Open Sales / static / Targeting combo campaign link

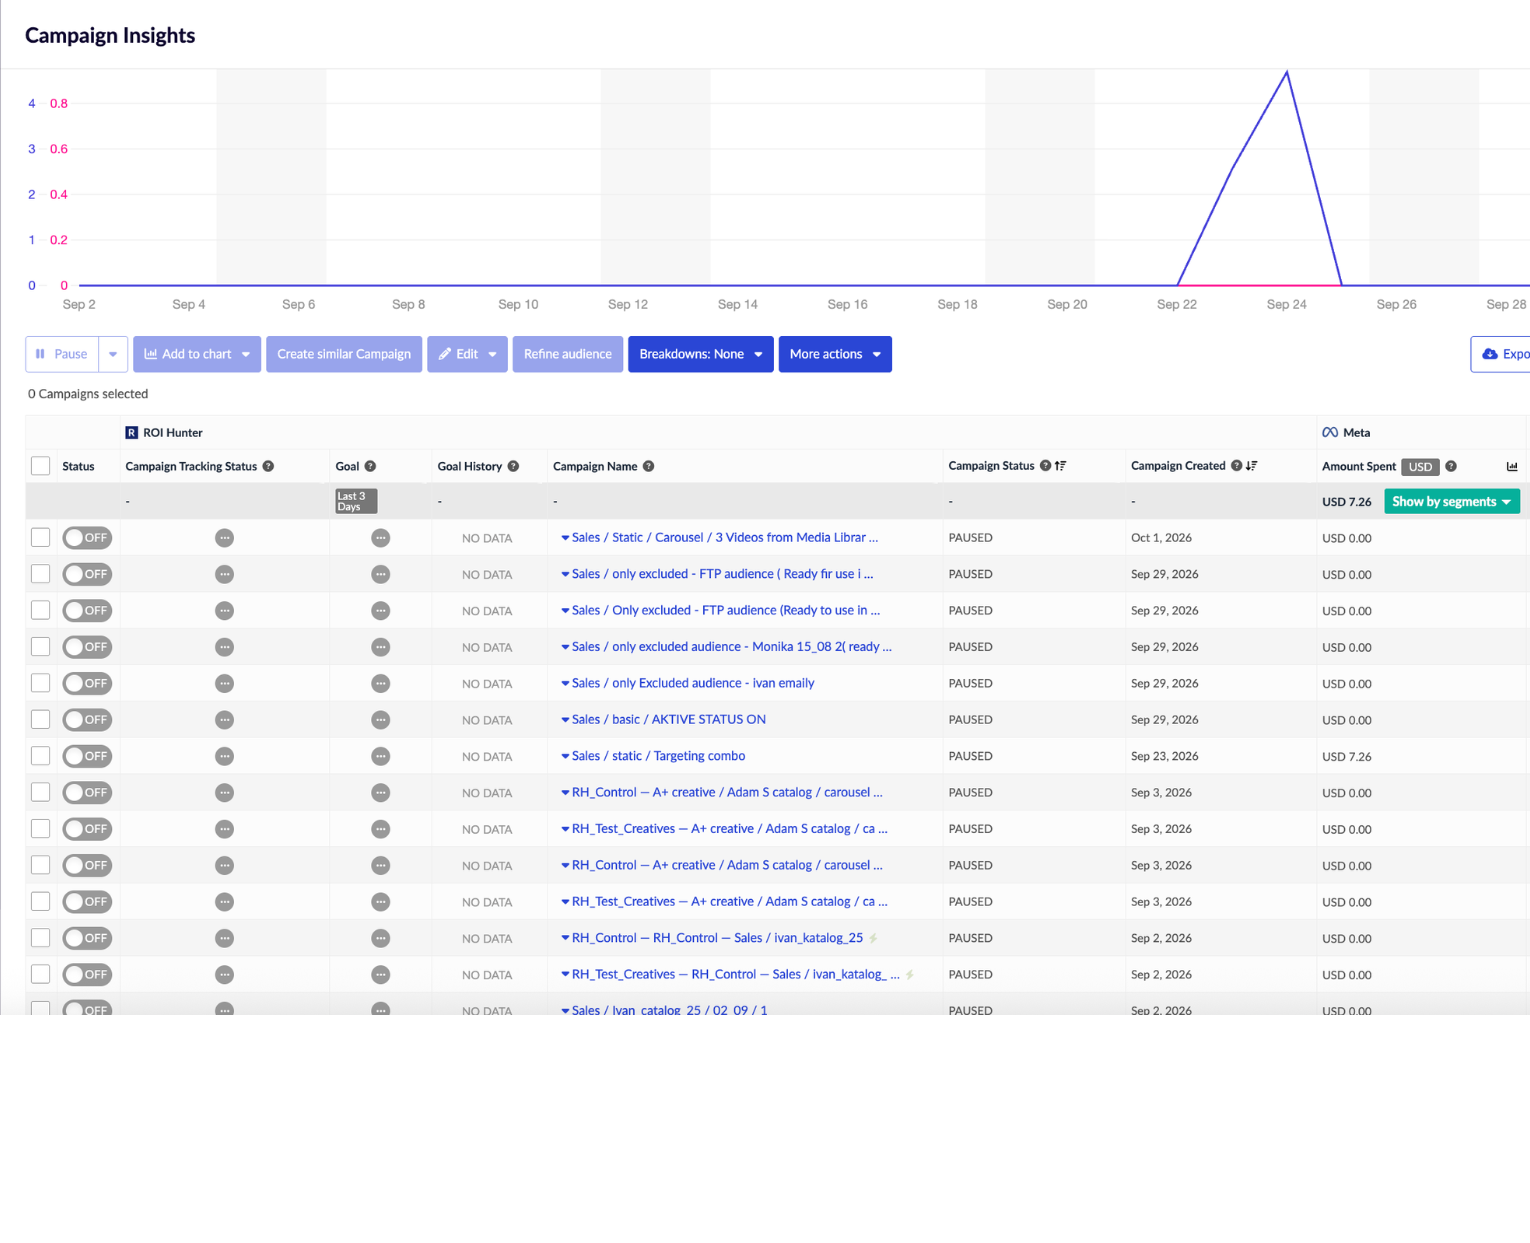[x=658, y=756]
